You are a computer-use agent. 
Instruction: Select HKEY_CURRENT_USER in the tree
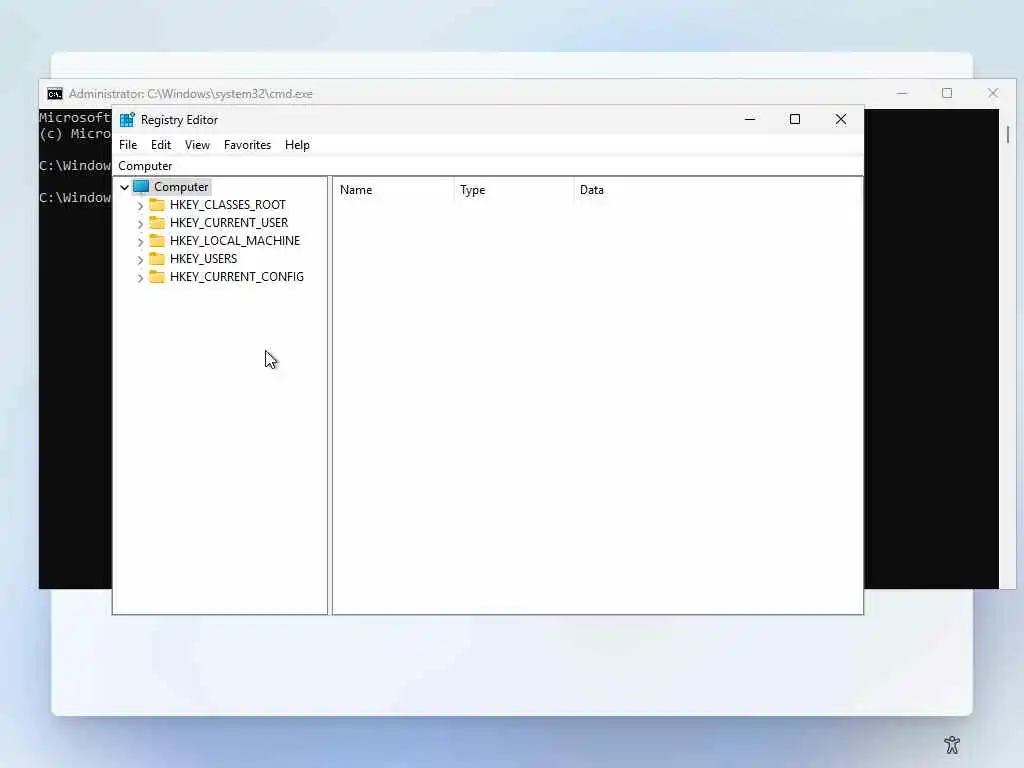(229, 223)
